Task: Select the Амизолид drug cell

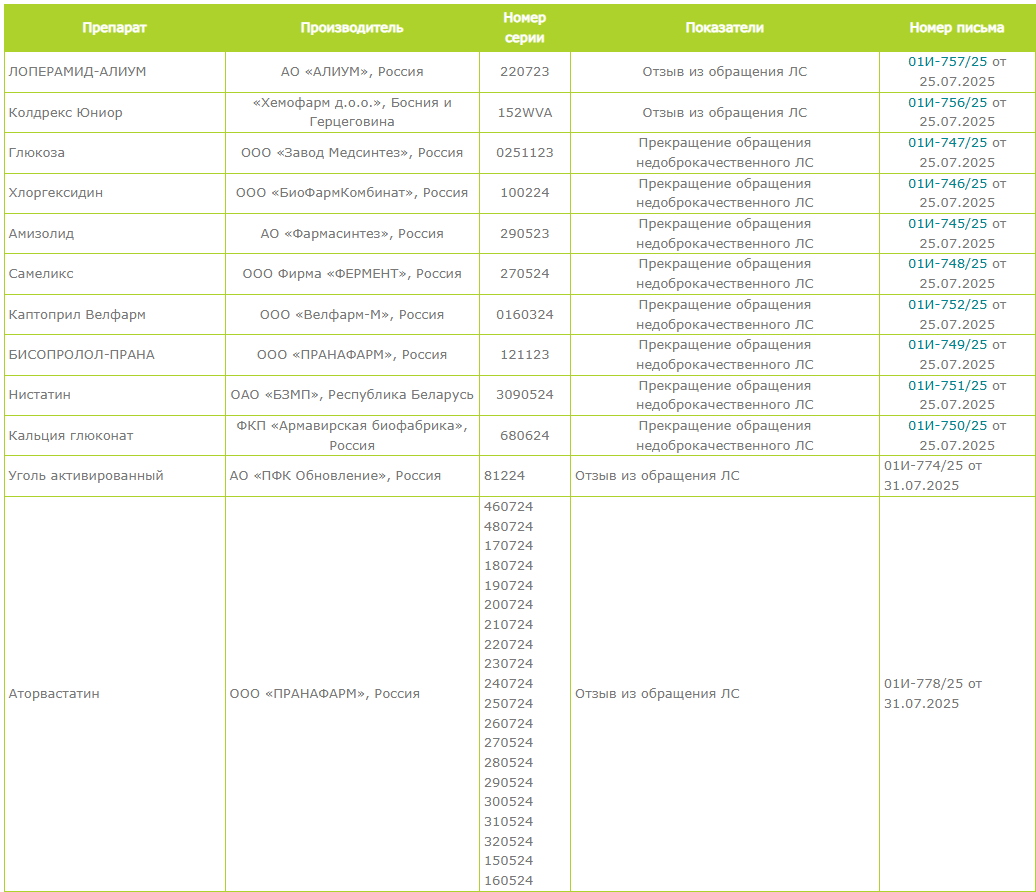Action: click(x=114, y=233)
